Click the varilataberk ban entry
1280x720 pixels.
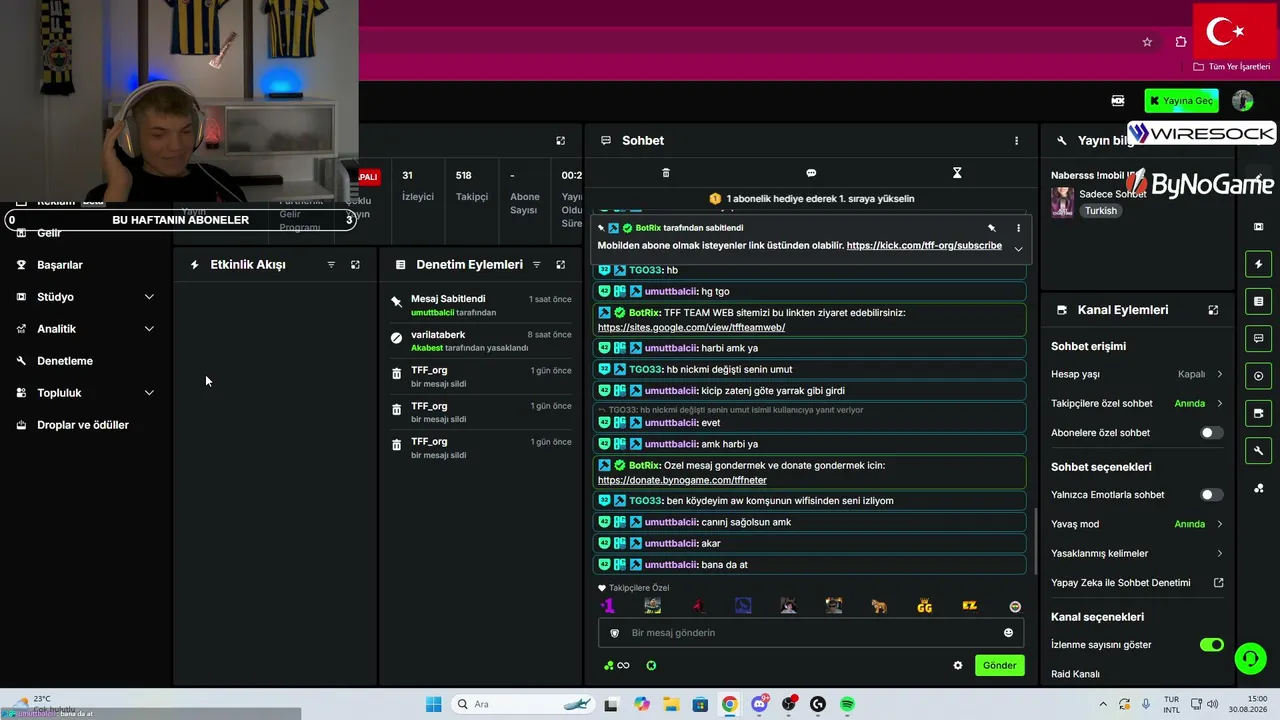[x=481, y=341]
